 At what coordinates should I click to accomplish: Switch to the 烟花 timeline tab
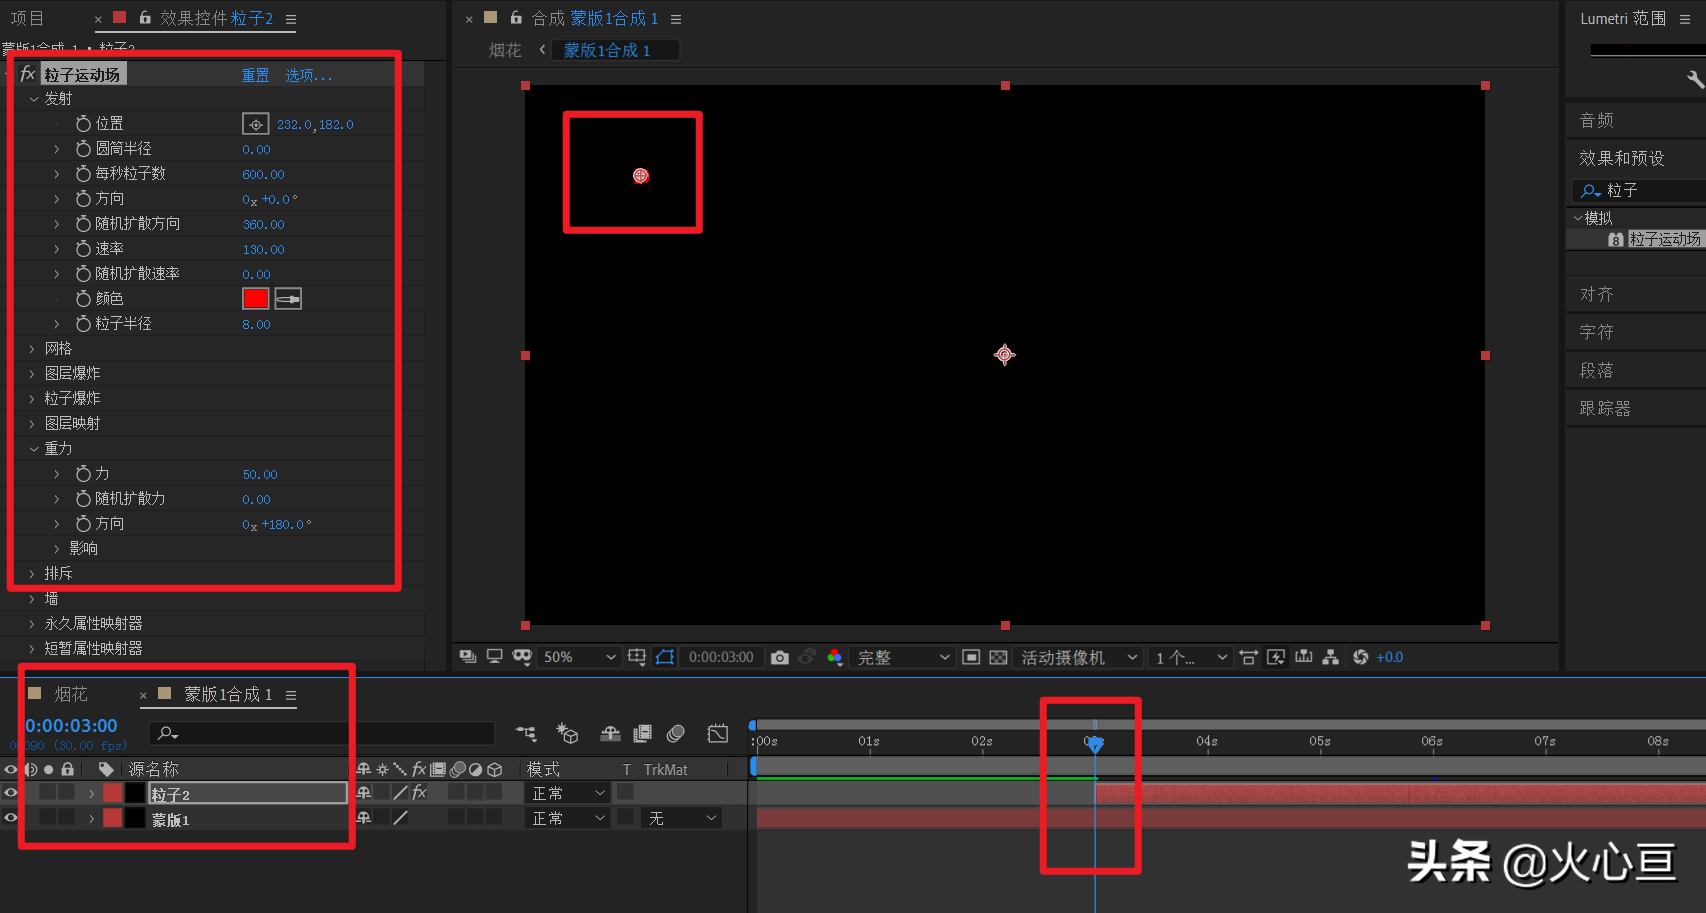(71, 694)
